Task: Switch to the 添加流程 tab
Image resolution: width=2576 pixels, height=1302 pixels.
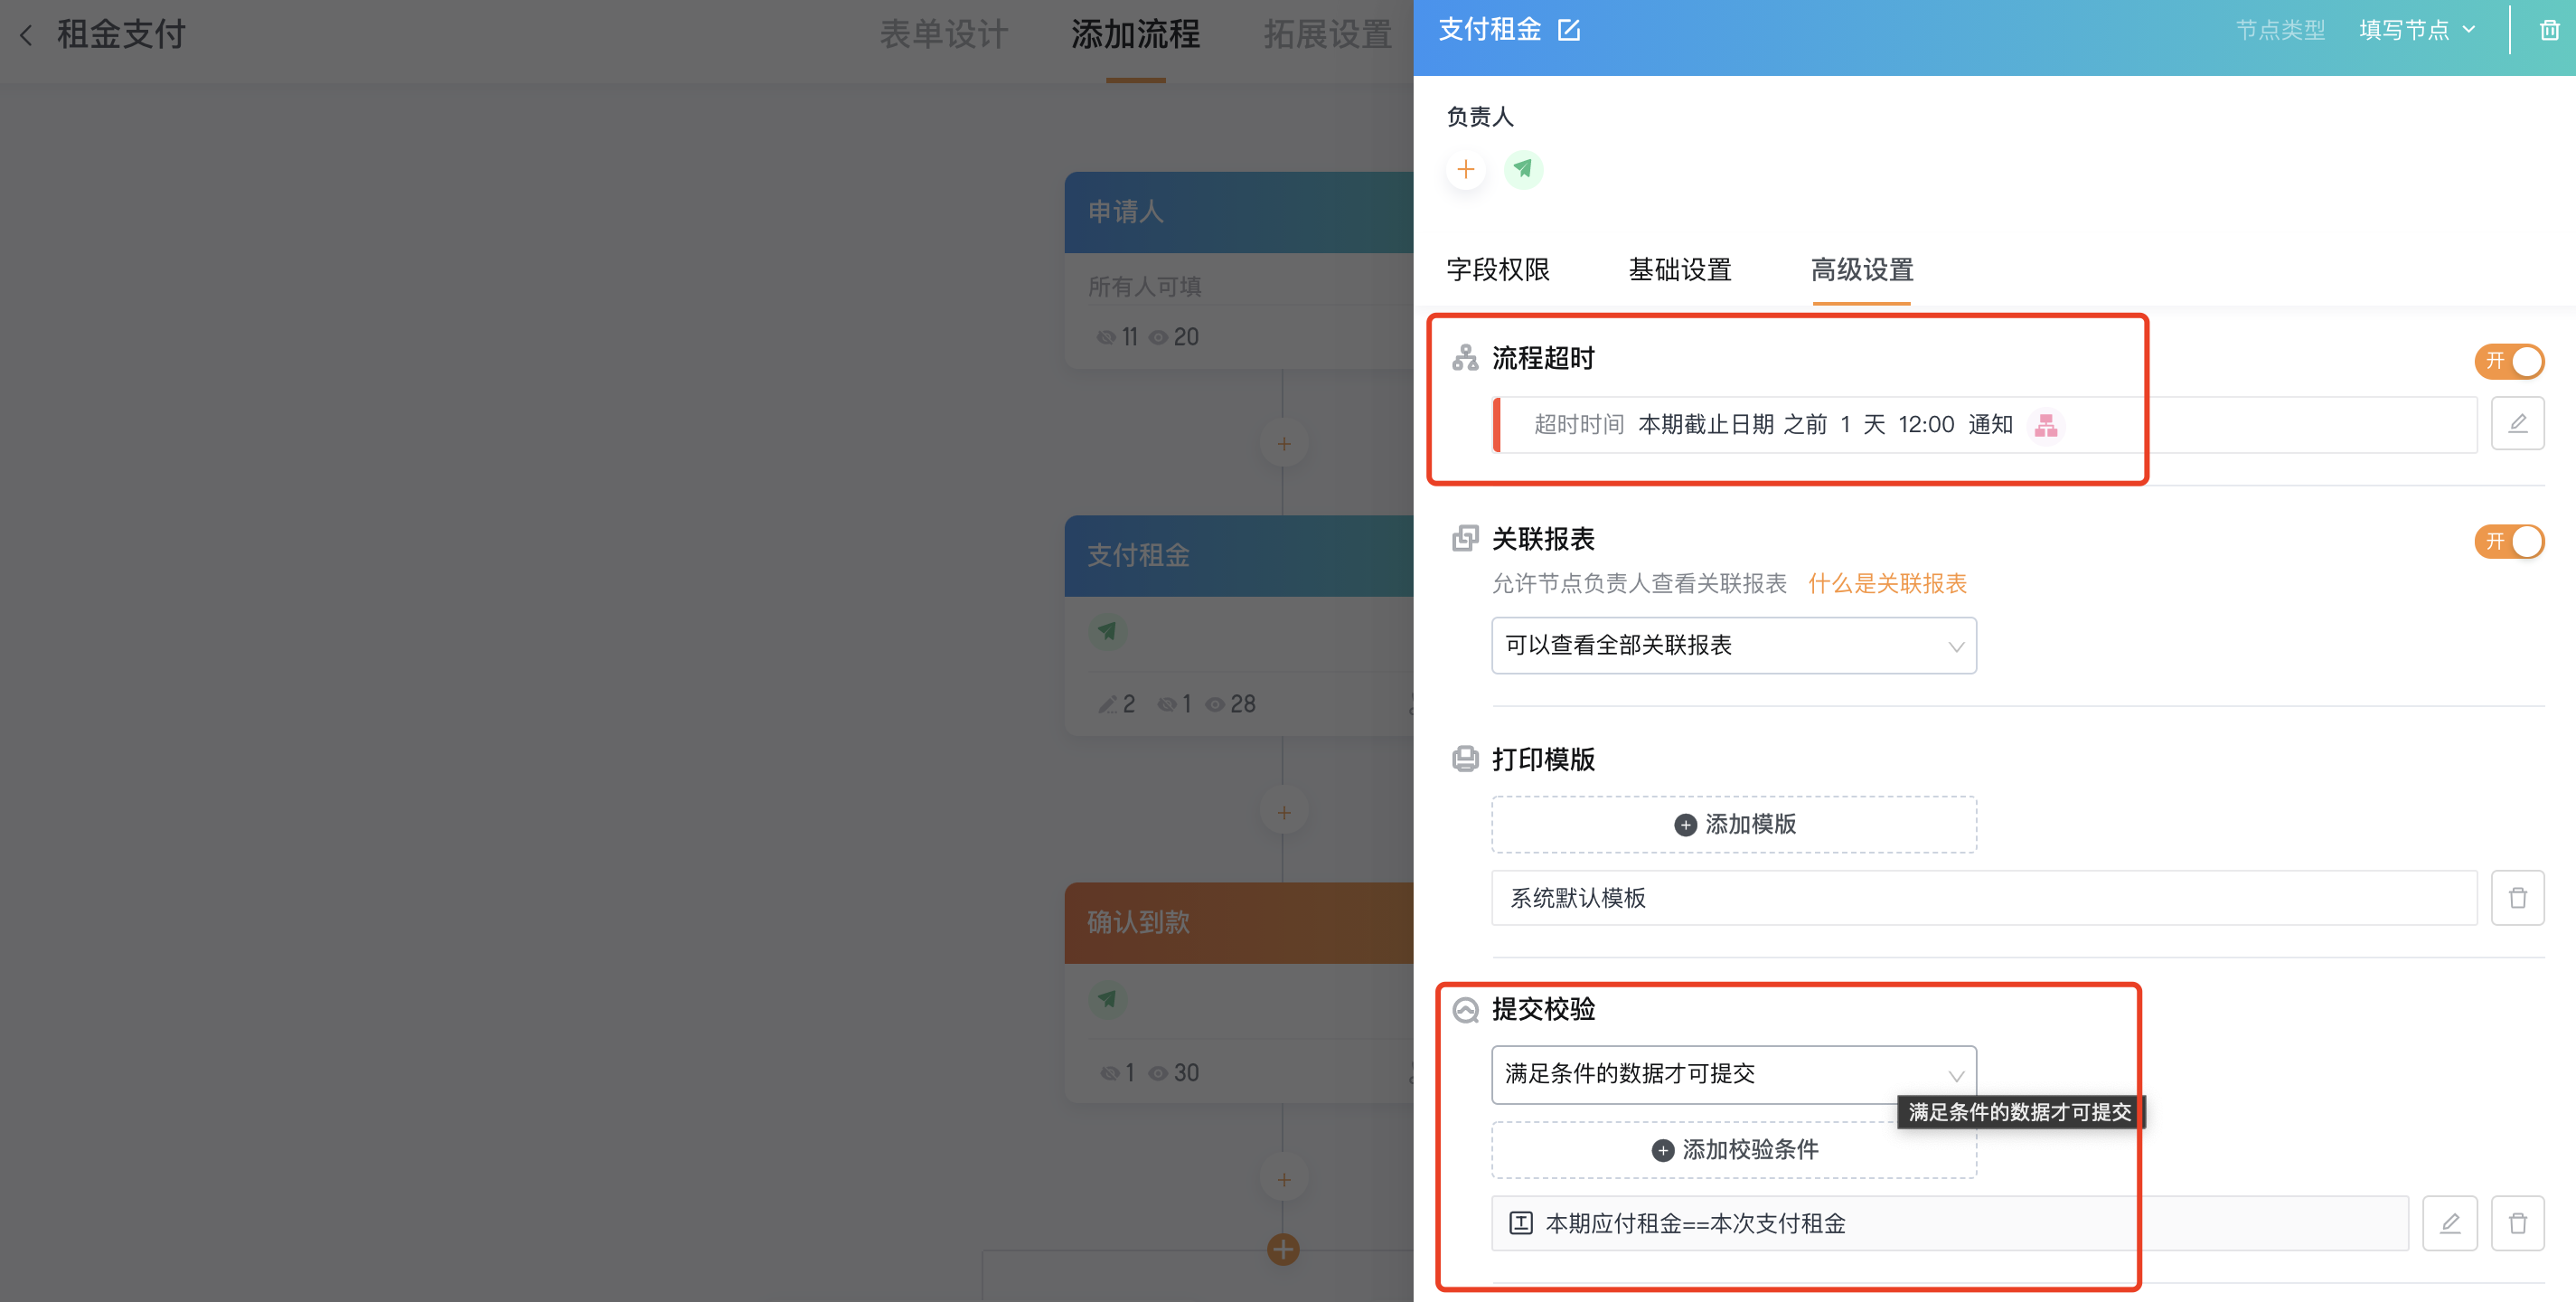Action: (1135, 35)
